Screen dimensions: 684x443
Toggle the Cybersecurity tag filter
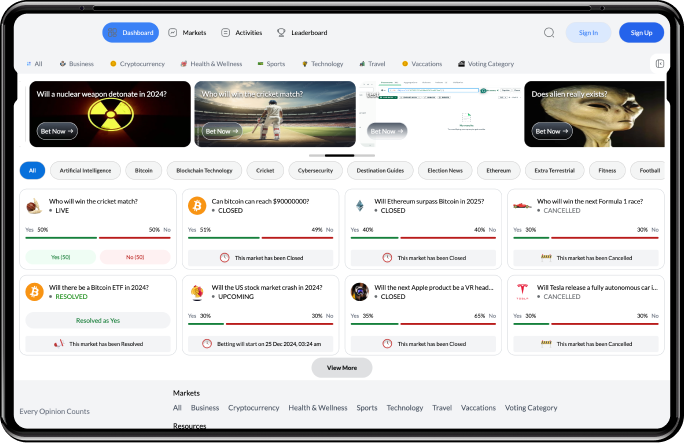pyautogui.click(x=316, y=171)
